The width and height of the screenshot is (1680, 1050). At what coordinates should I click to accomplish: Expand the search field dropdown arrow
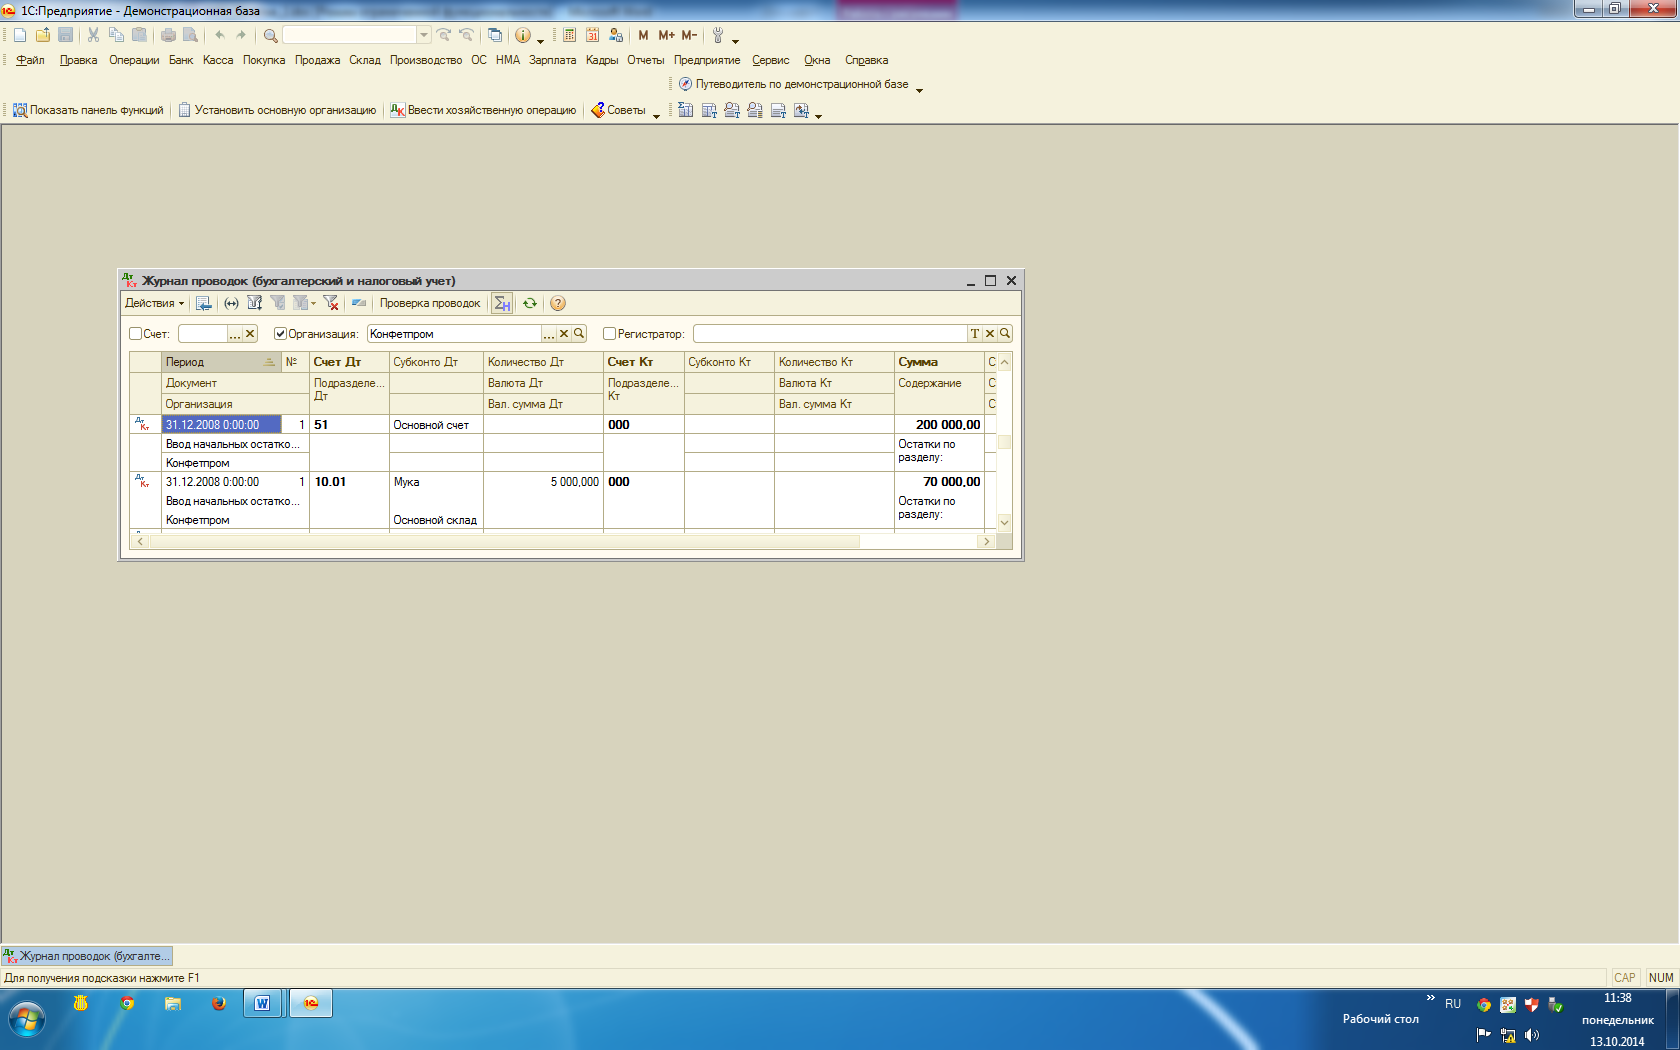point(424,35)
